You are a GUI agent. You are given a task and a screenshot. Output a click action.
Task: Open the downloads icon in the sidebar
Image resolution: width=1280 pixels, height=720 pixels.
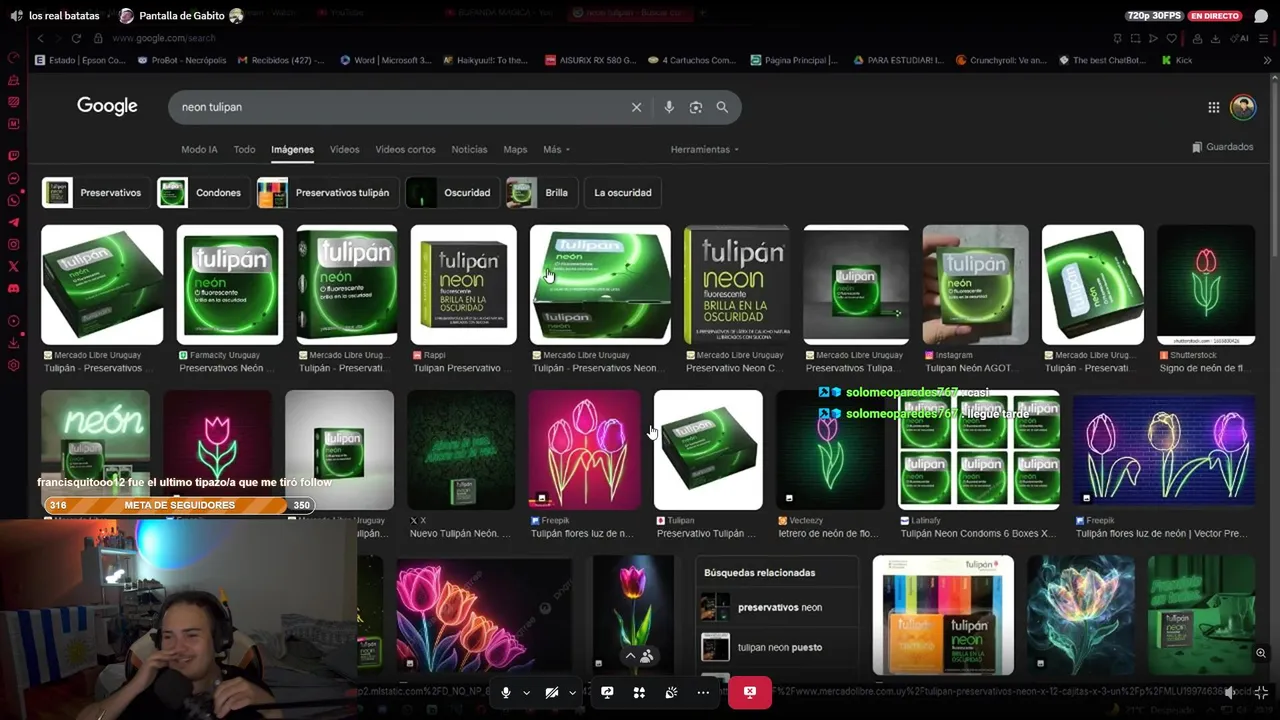pos(13,343)
